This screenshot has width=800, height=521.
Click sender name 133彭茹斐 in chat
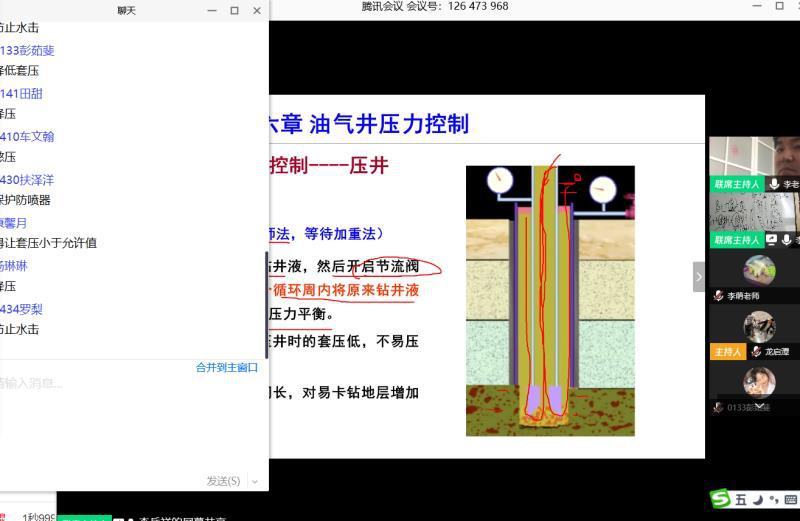[28, 50]
